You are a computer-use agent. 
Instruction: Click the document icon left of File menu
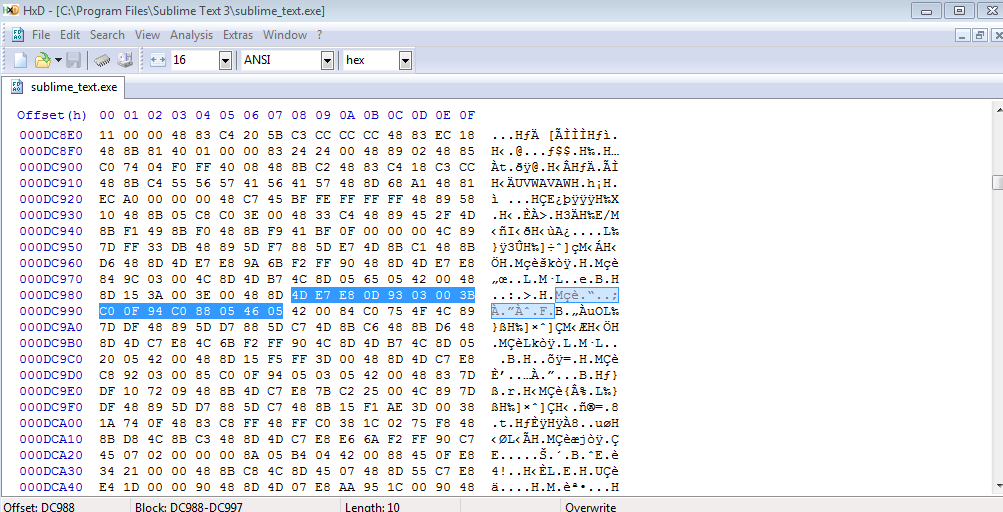18,35
